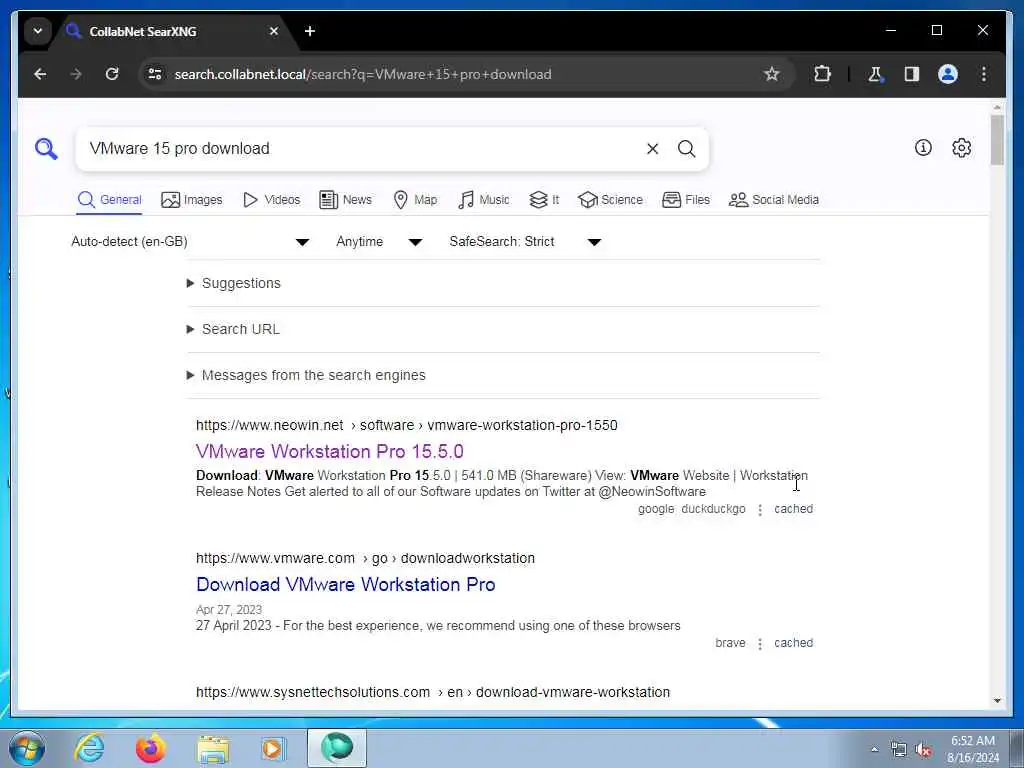
Task: Switch to the News tab
Action: tap(345, 200)
